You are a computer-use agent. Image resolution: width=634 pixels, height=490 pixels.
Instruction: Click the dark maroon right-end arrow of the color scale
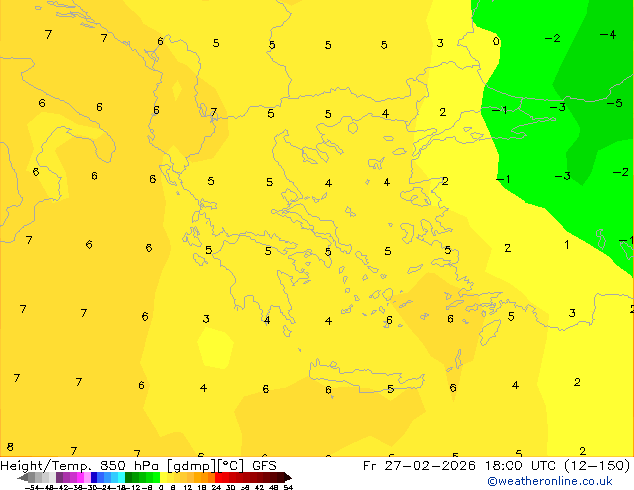pyautogui.click(x=288, y=477)
